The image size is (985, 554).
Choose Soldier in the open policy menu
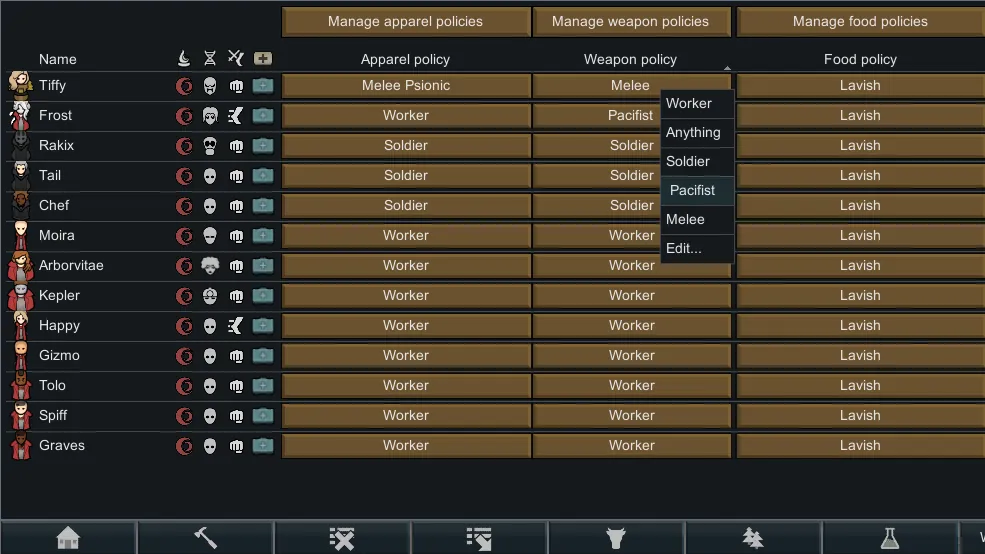688,161
